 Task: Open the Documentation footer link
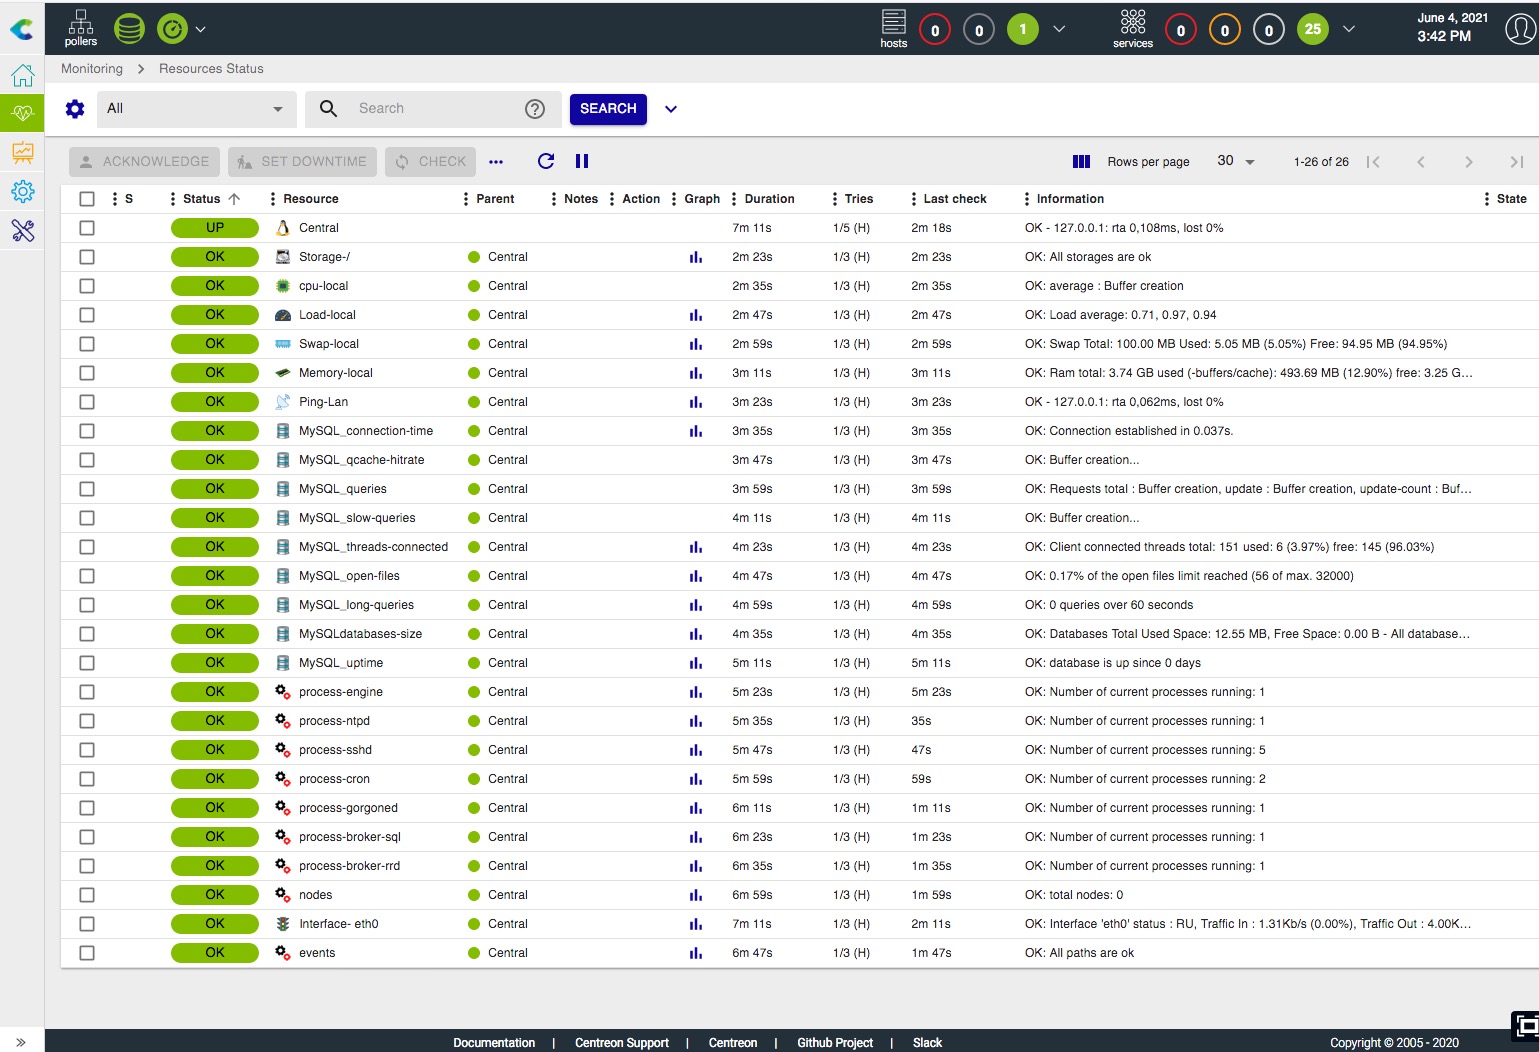tap(494, 1042)
